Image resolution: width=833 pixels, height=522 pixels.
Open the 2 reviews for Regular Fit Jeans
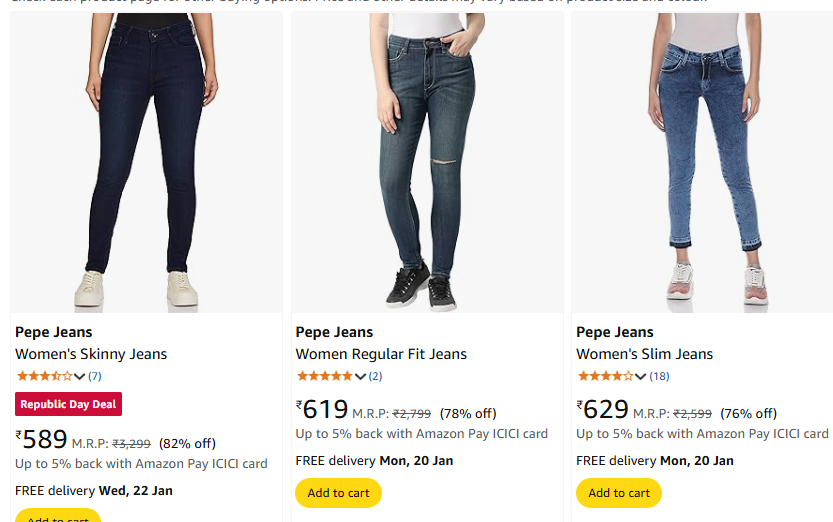[x=376, y=376]
